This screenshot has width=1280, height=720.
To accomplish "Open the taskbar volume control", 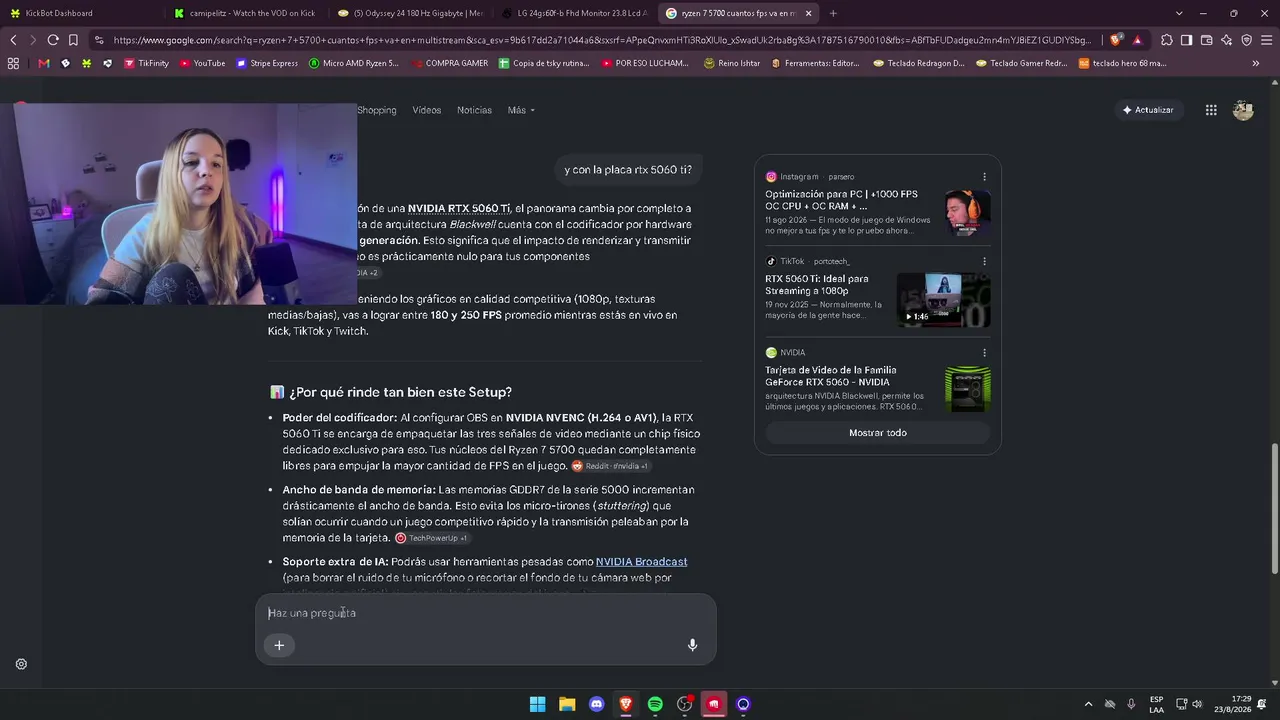I will coord(1197,704).
